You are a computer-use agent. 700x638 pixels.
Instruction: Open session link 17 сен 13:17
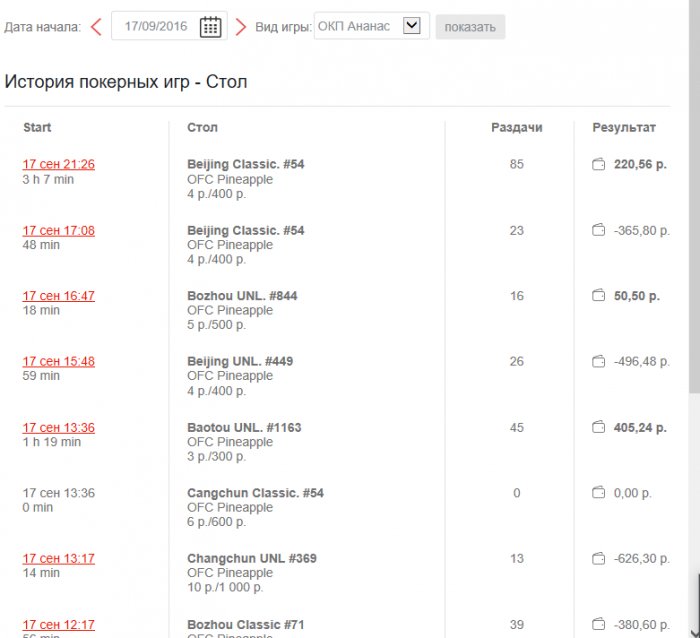(59, 559)
